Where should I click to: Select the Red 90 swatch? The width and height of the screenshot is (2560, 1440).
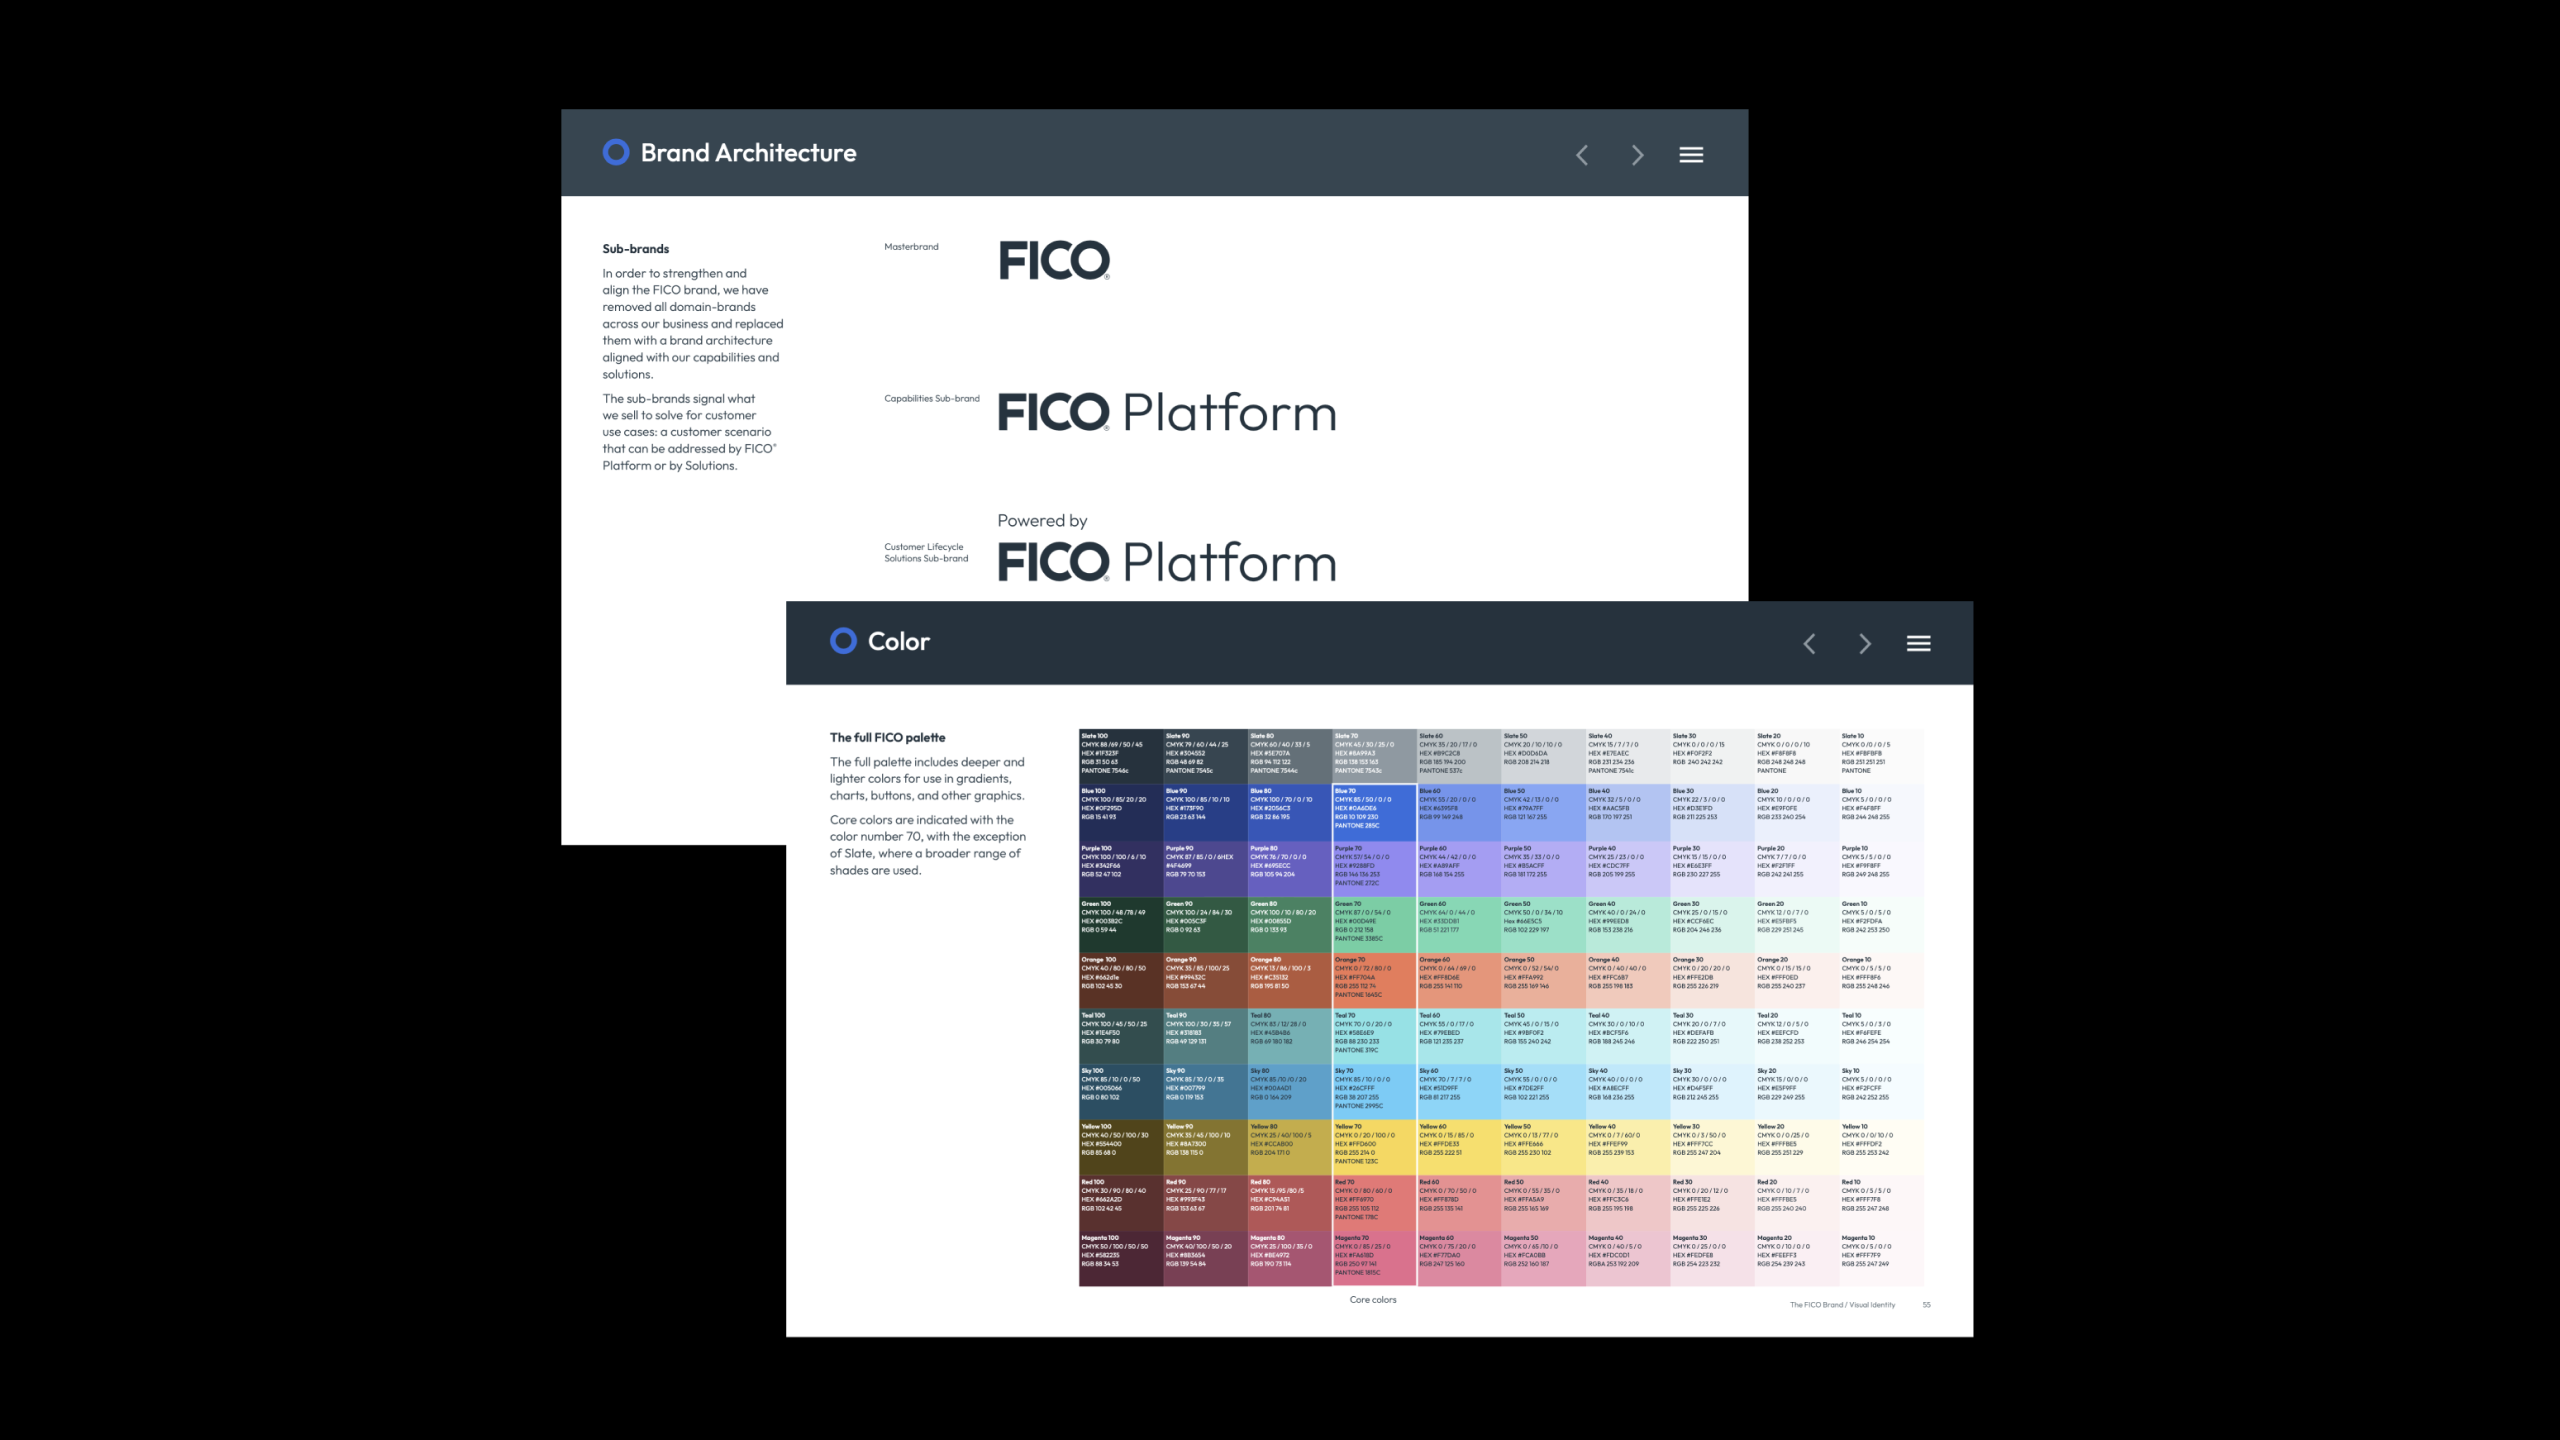tap(1205, 1204)
